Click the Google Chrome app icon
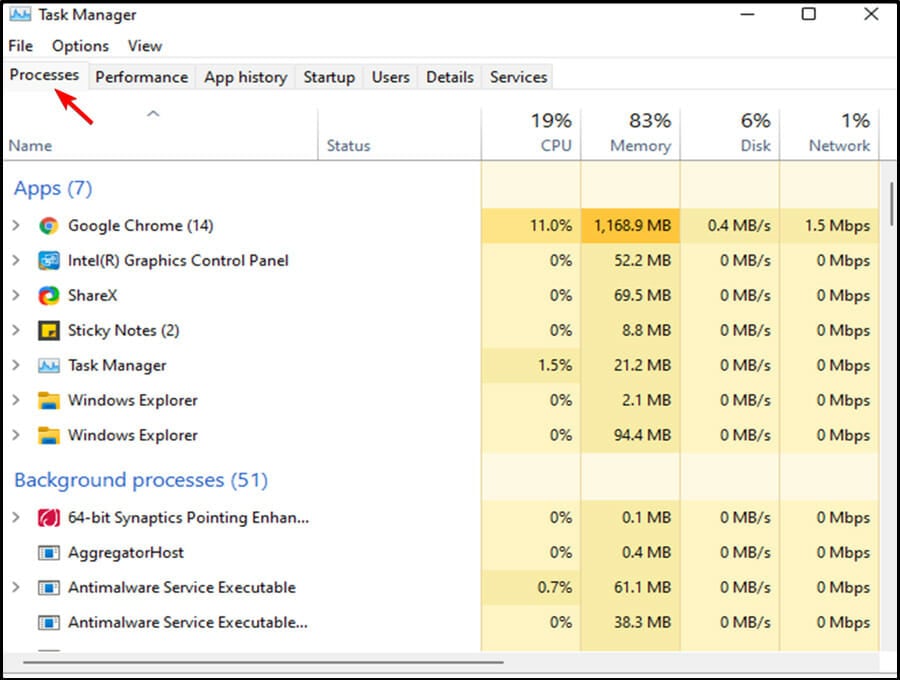This screenshot has width=900, height=680. (x=48, y=226)
